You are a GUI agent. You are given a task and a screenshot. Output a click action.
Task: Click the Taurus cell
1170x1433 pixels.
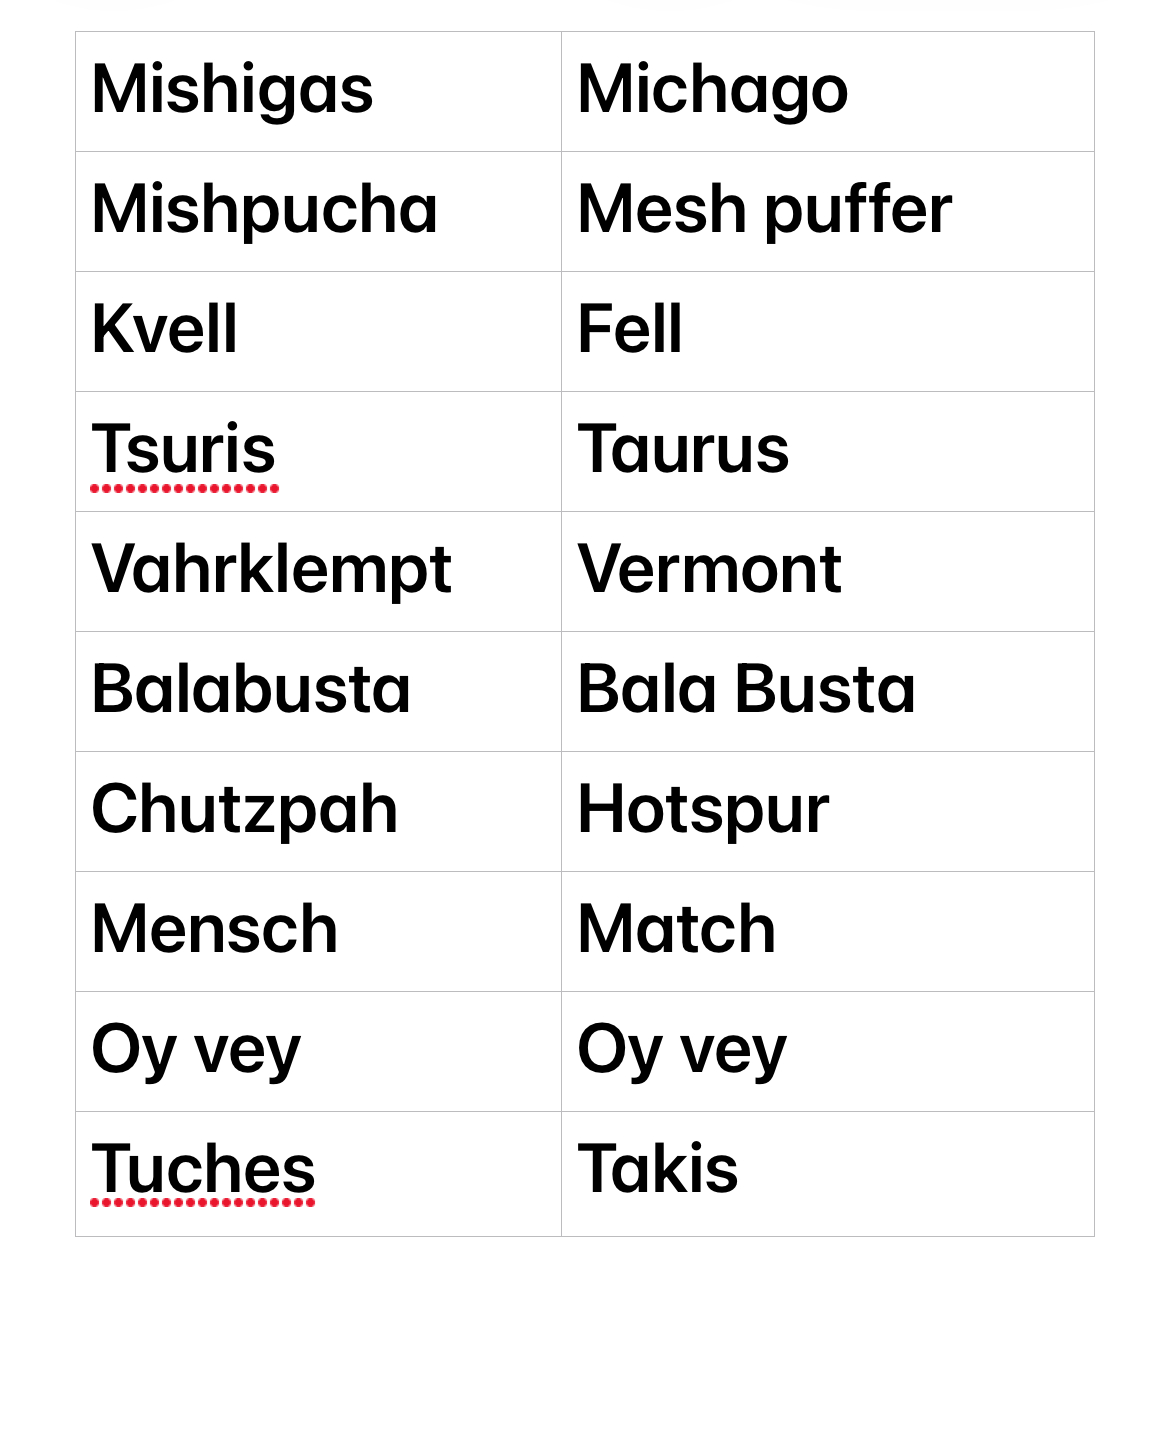[683, 450]
